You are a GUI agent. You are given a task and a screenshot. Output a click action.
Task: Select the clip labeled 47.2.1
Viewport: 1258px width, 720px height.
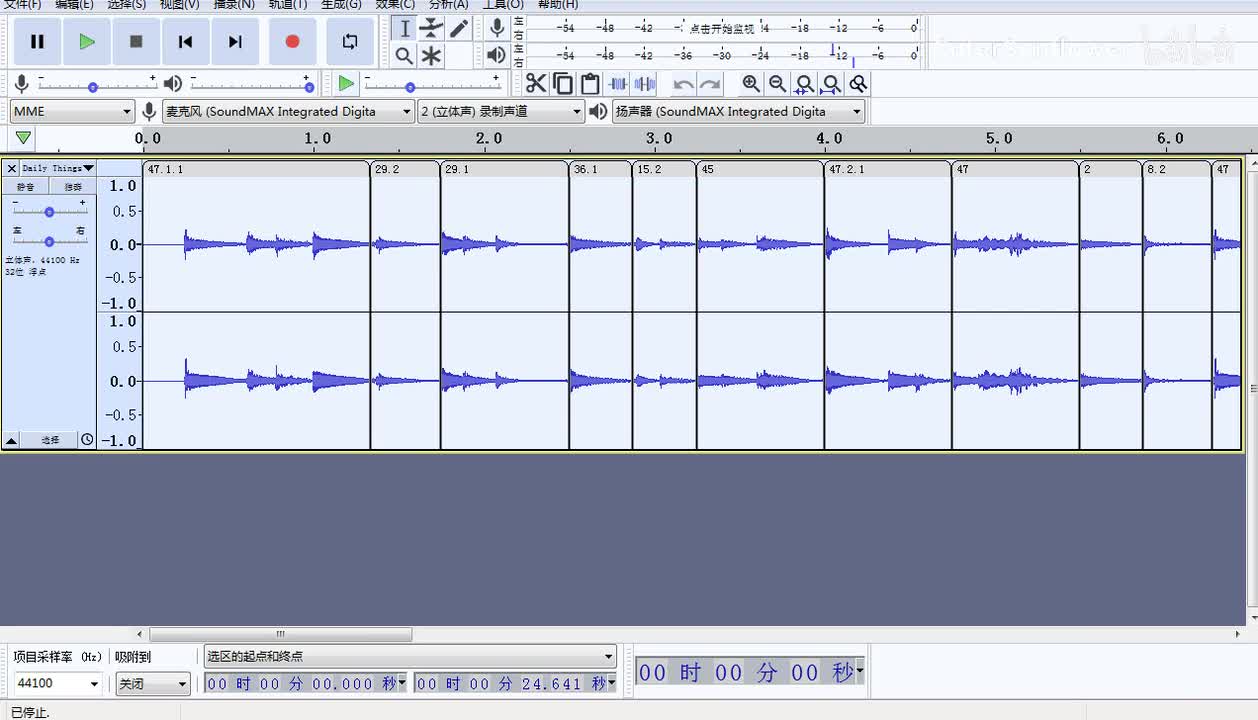tap(888, 169)
